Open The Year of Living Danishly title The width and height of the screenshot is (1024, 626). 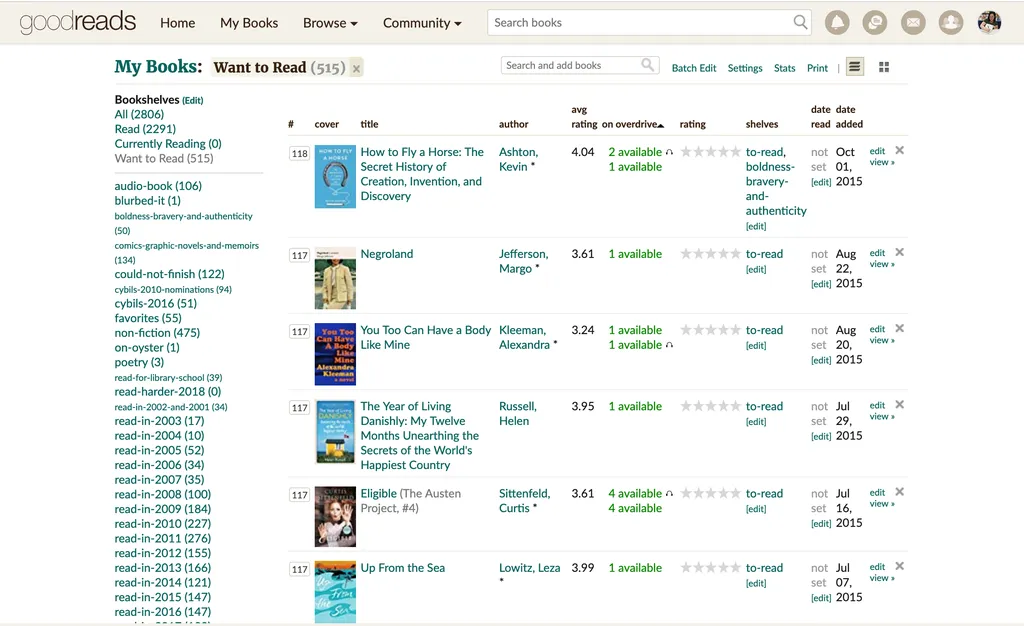419,435
